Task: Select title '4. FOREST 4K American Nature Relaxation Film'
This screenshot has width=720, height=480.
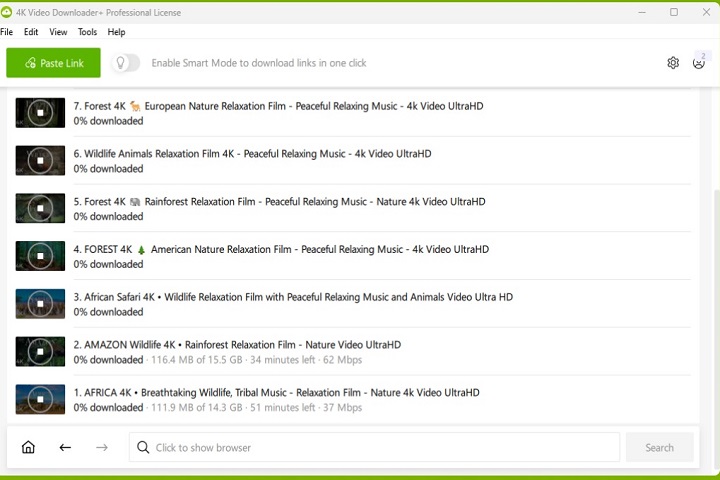Action: click(x=281, y=249)
